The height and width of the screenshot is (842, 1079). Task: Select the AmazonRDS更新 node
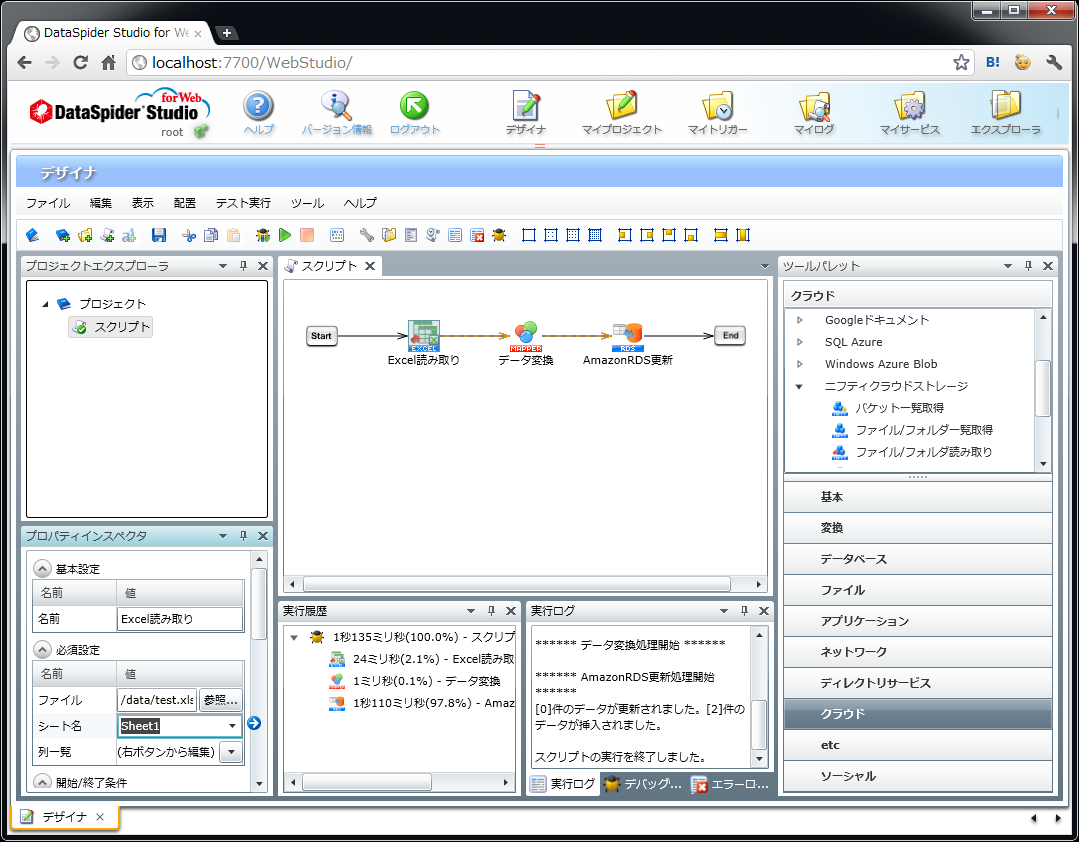point(628,333)
